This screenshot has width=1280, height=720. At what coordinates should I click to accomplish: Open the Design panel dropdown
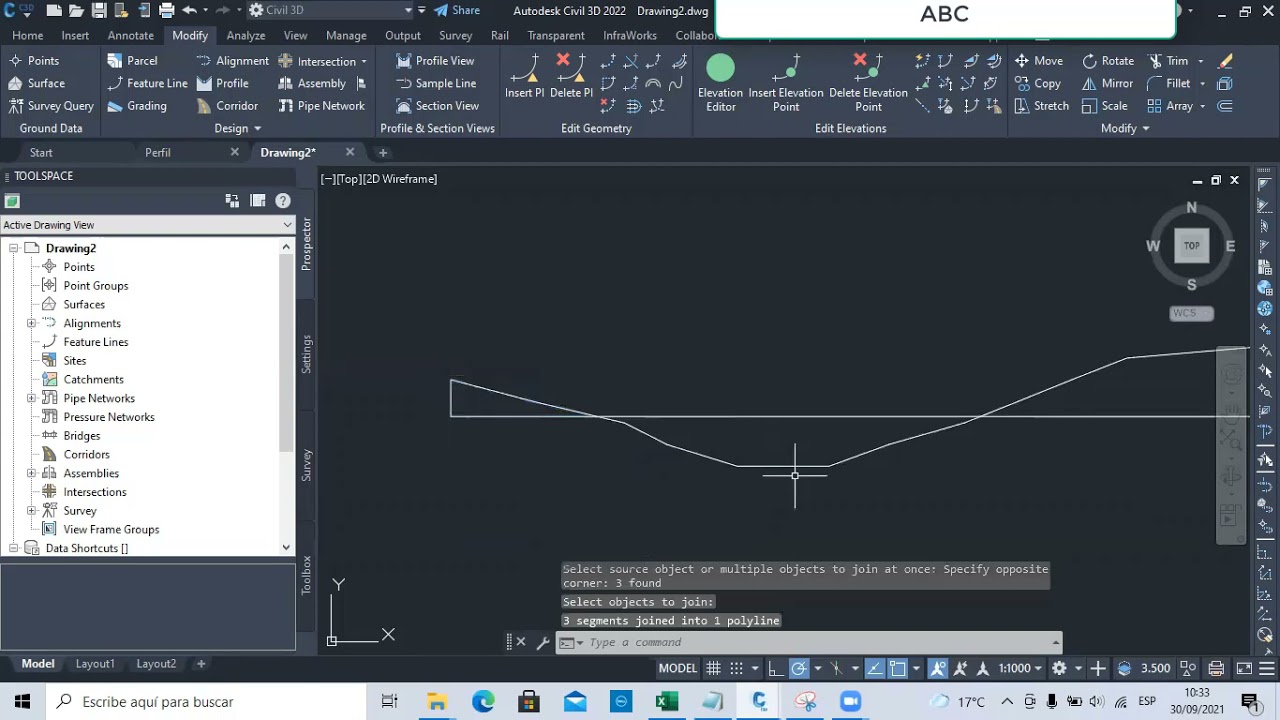pos(237,128)
